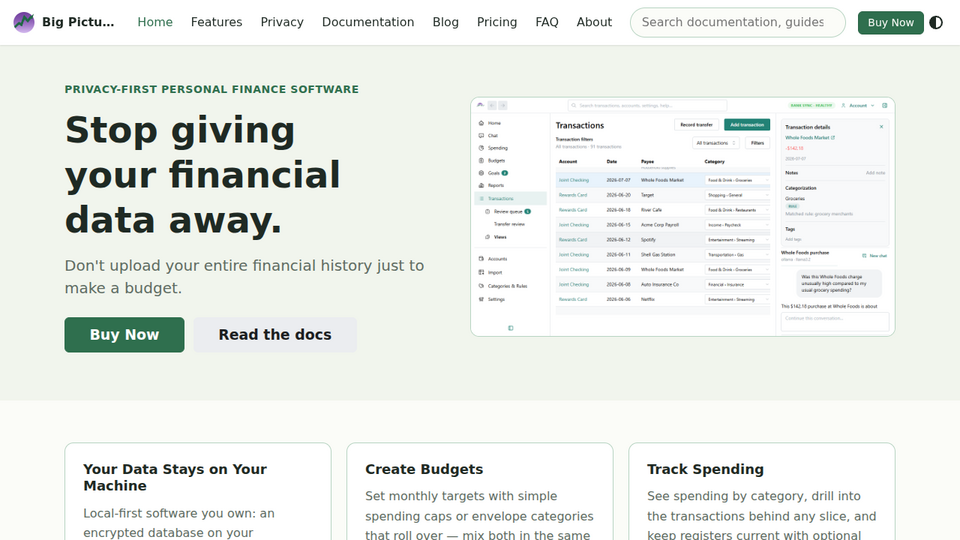Click 'PRIVACY-FIRST PERSONAL FINANCE SOFTWARE' tagline

click(x=212, y=89)
